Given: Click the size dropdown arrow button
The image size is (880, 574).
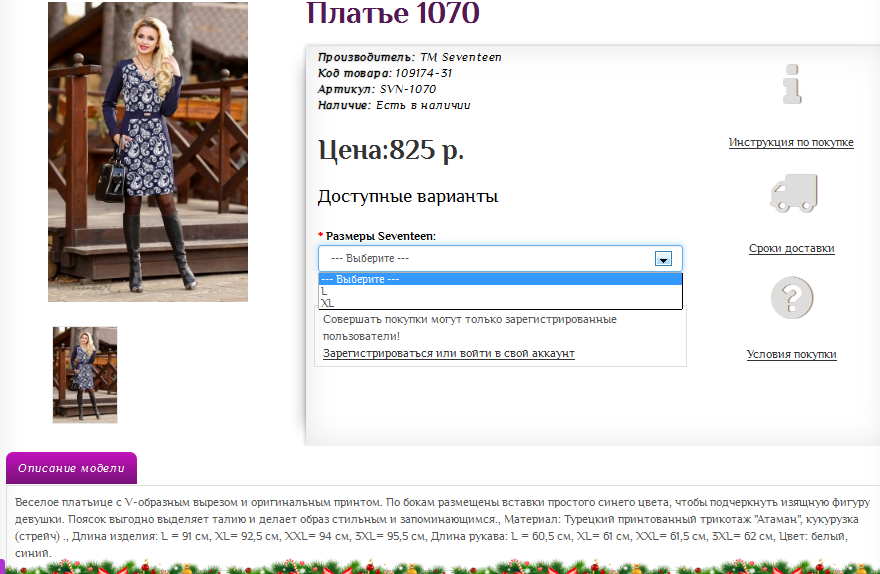Looking at the screenshot, I should pos(663,259).
